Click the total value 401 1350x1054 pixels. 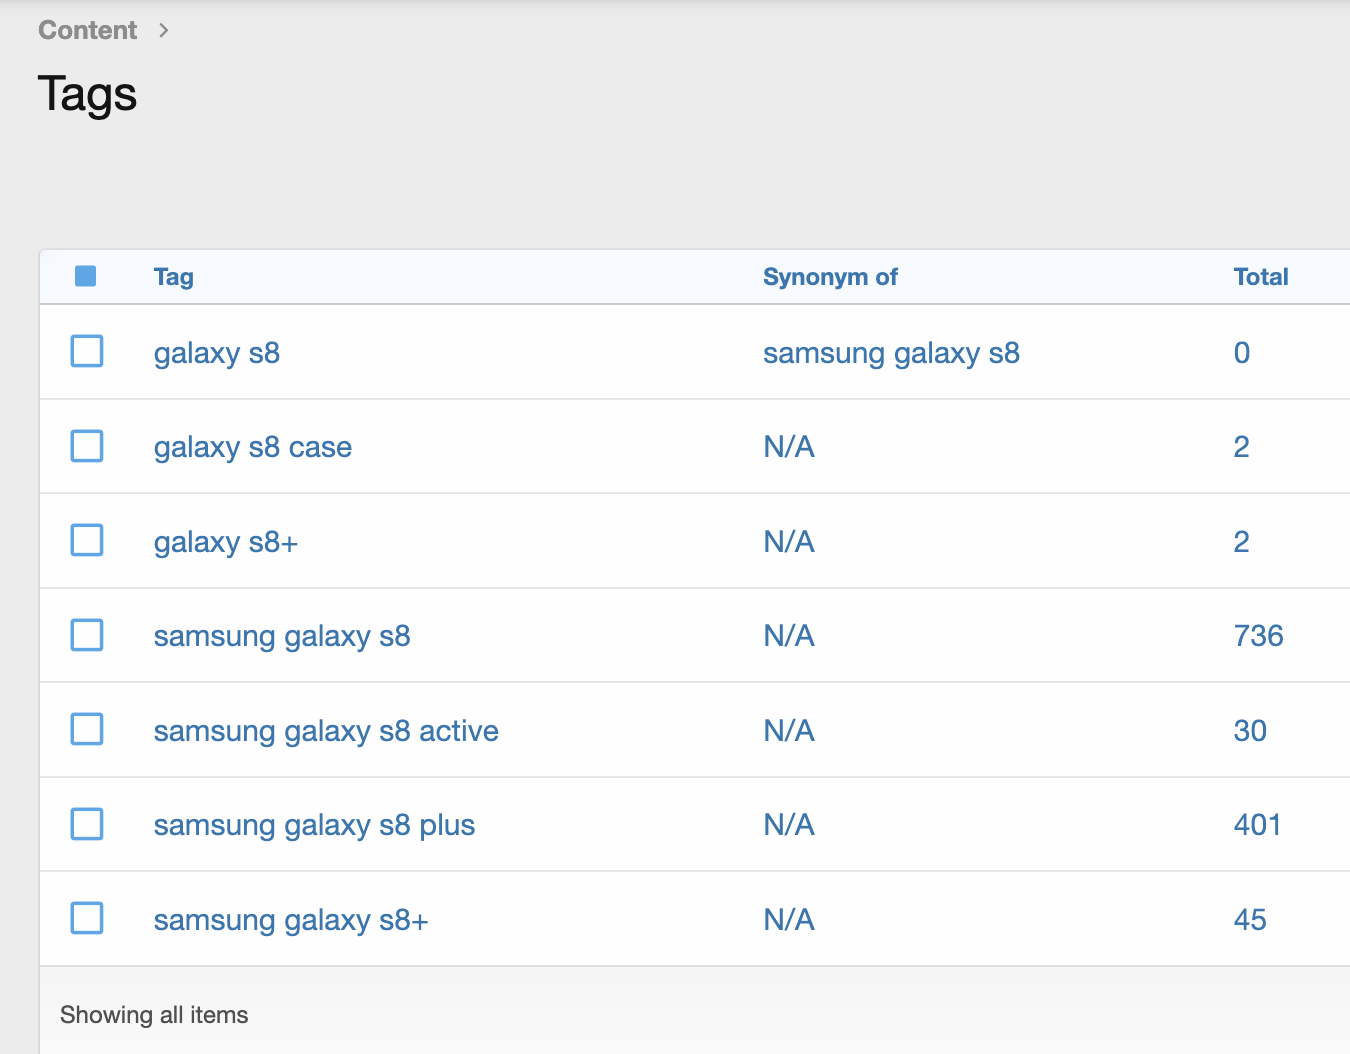(1257, 825)
